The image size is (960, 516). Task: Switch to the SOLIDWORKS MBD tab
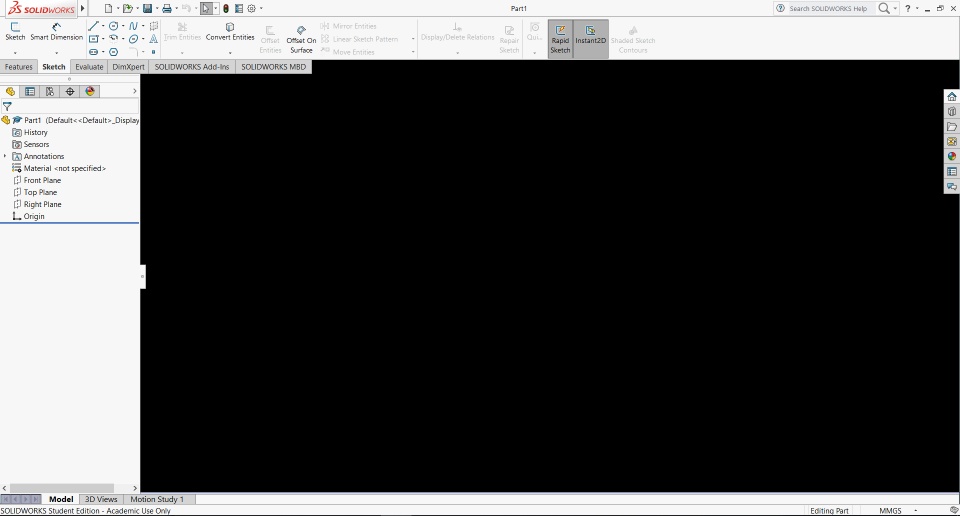click(x=274, y=67)
